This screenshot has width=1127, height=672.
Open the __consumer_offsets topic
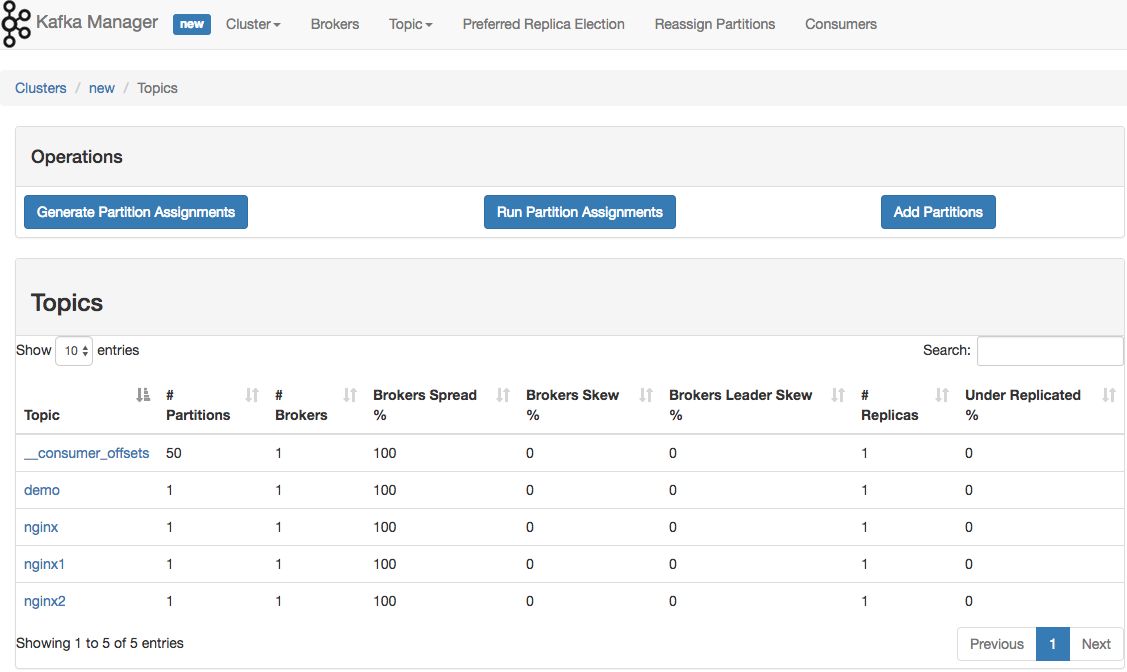pyautogui.click(x=86, y=453)
